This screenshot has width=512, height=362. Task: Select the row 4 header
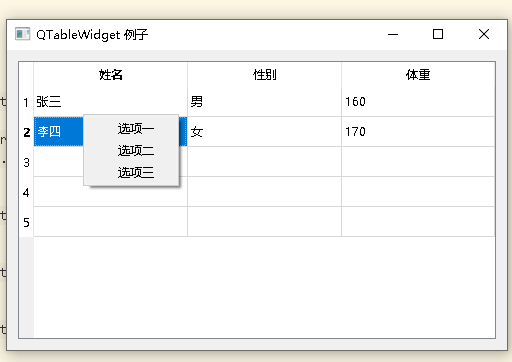(26, 192)
